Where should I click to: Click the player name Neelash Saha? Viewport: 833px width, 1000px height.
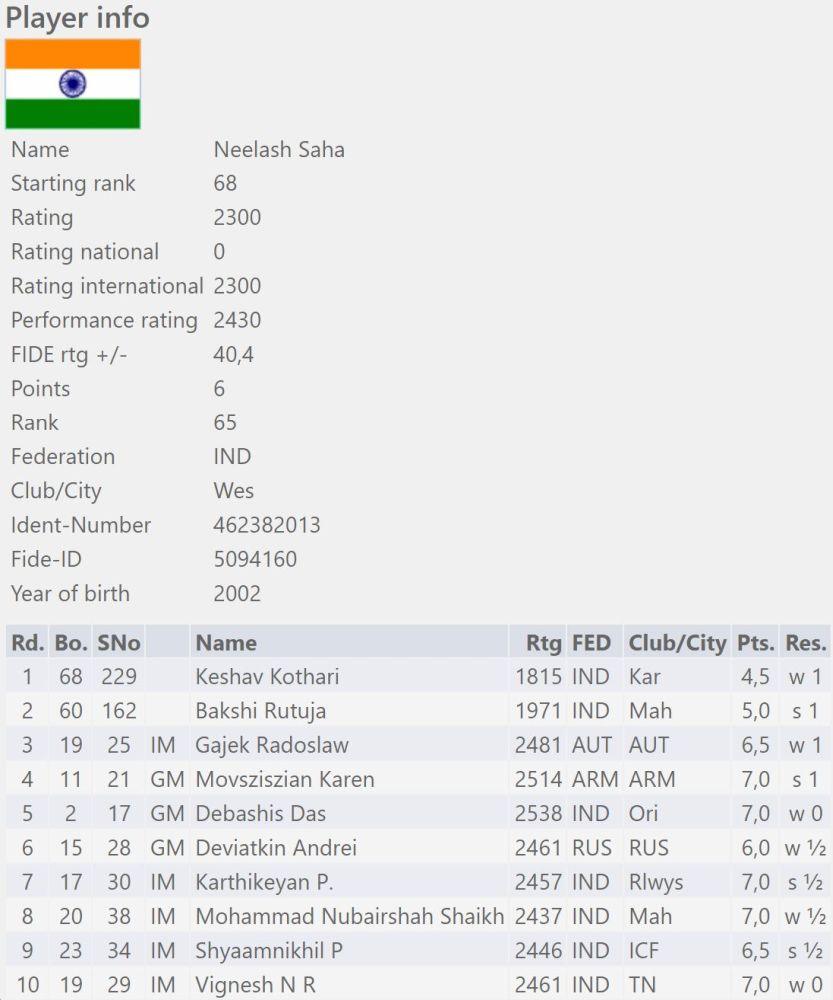pos(279,150)
